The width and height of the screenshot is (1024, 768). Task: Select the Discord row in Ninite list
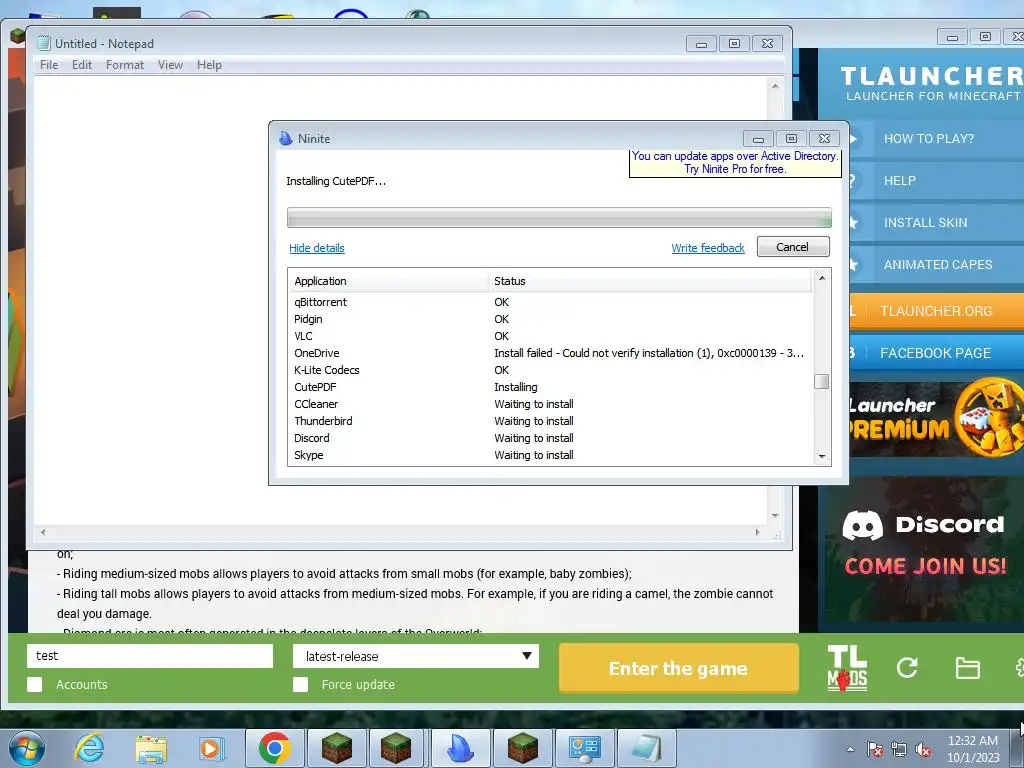click(x=551, y=438)
